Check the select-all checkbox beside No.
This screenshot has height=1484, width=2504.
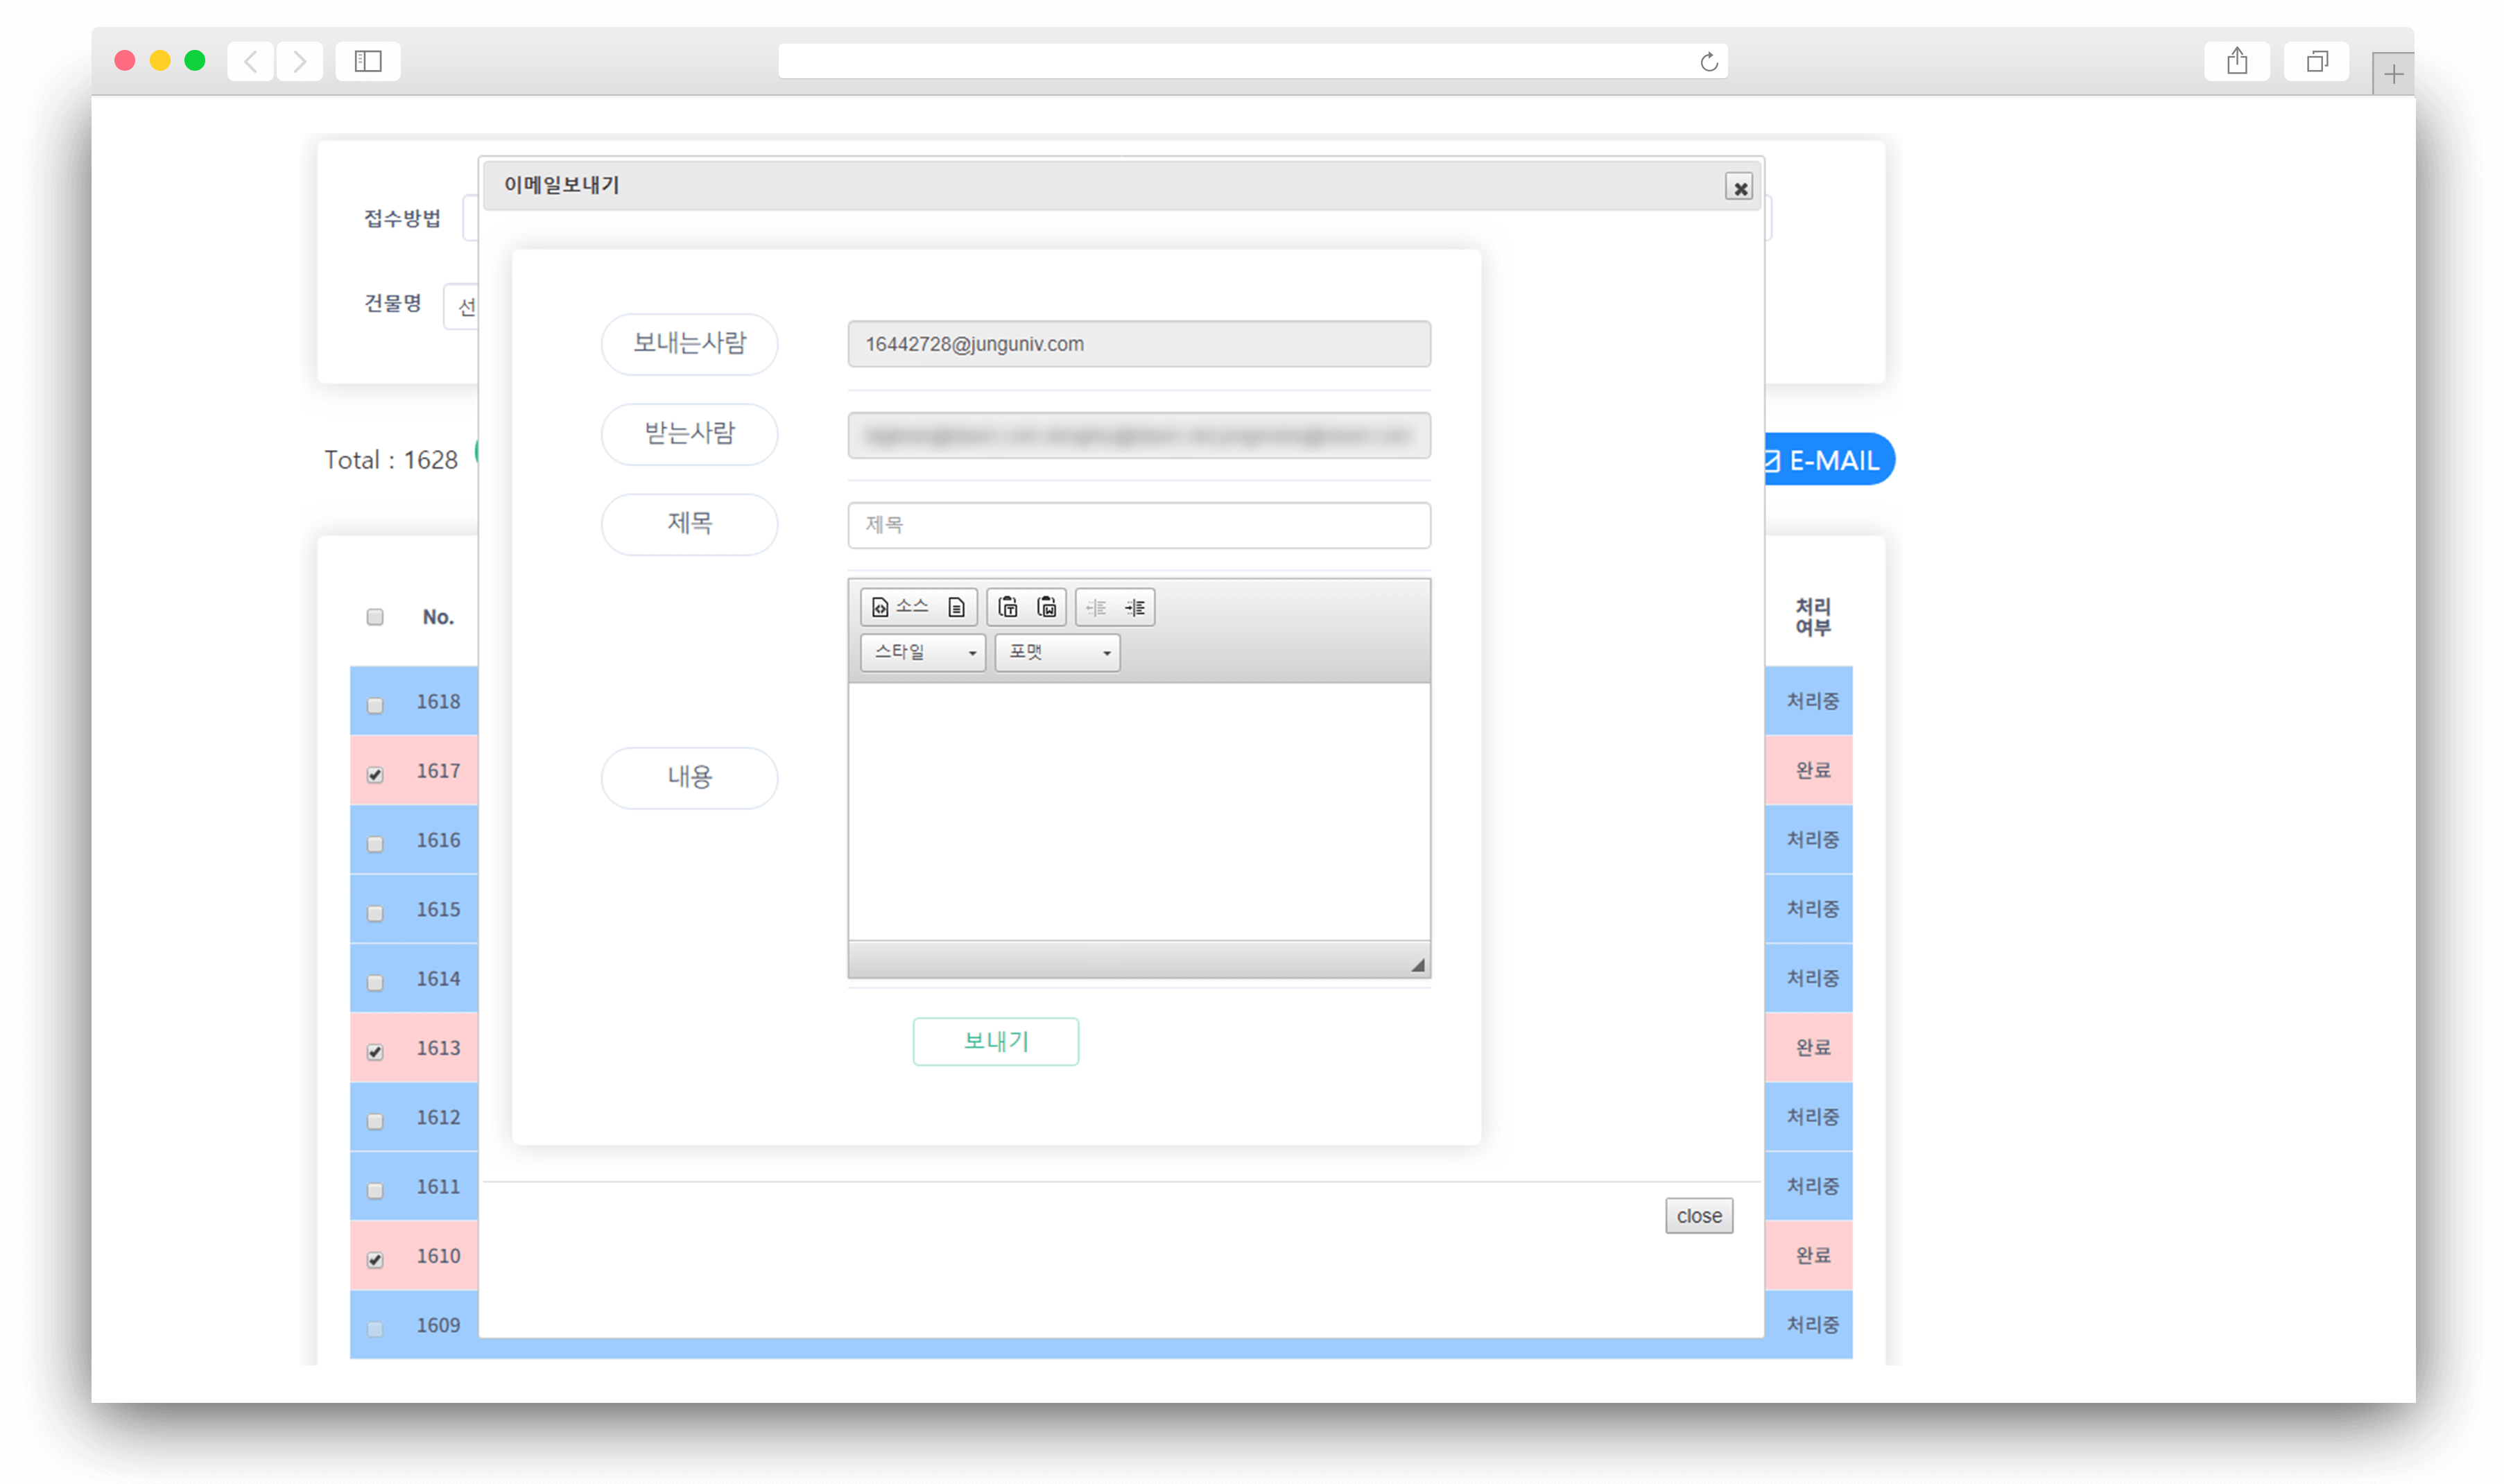pos(375,617)
